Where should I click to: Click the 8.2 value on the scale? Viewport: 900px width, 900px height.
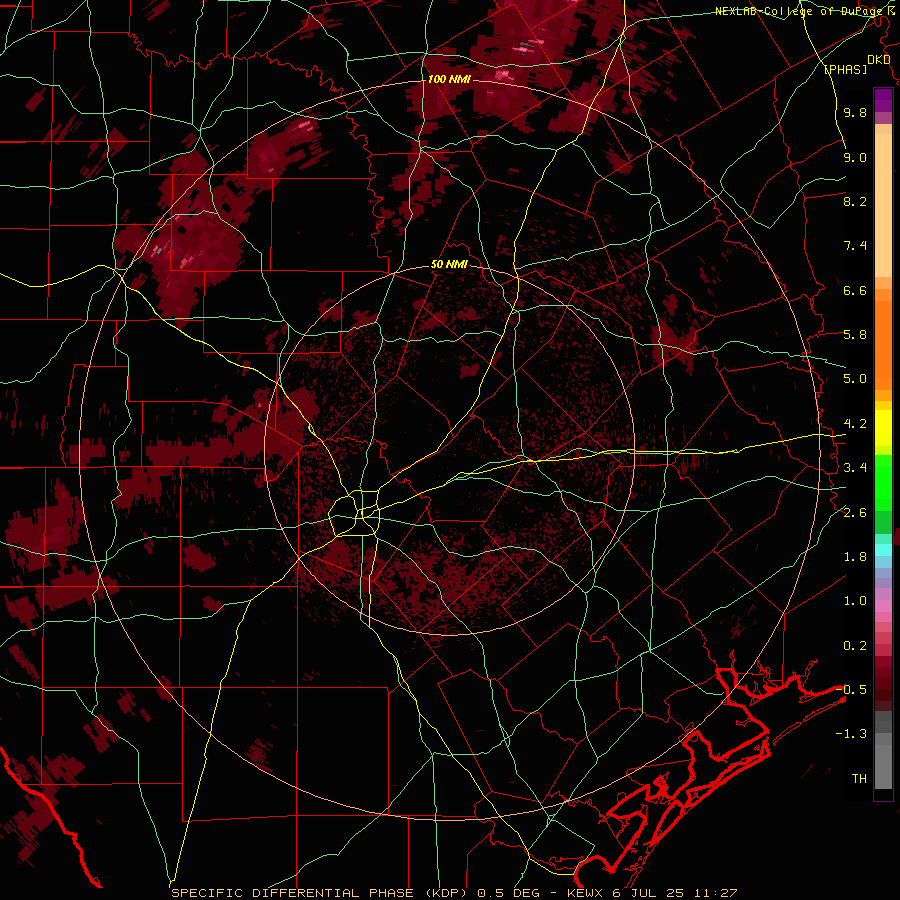[855, 202]
